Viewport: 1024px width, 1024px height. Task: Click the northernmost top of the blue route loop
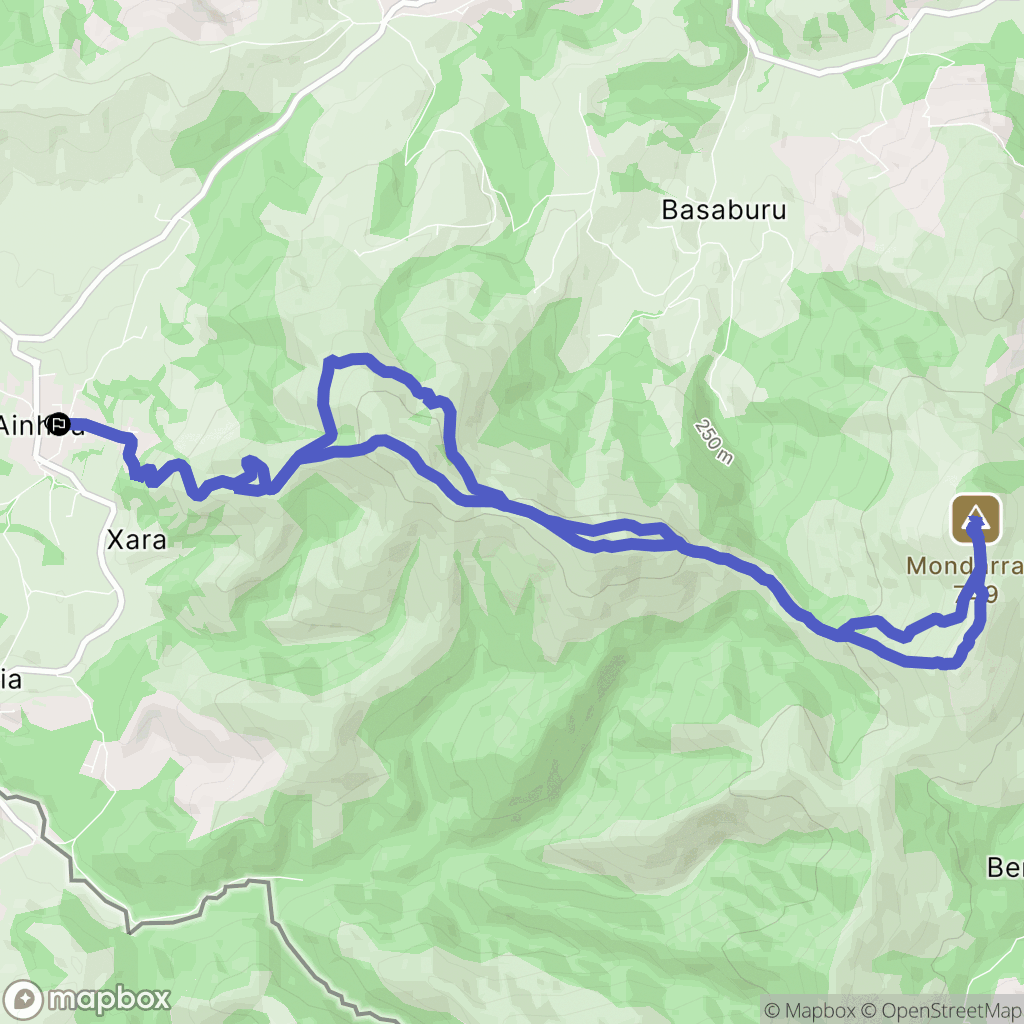351,358
